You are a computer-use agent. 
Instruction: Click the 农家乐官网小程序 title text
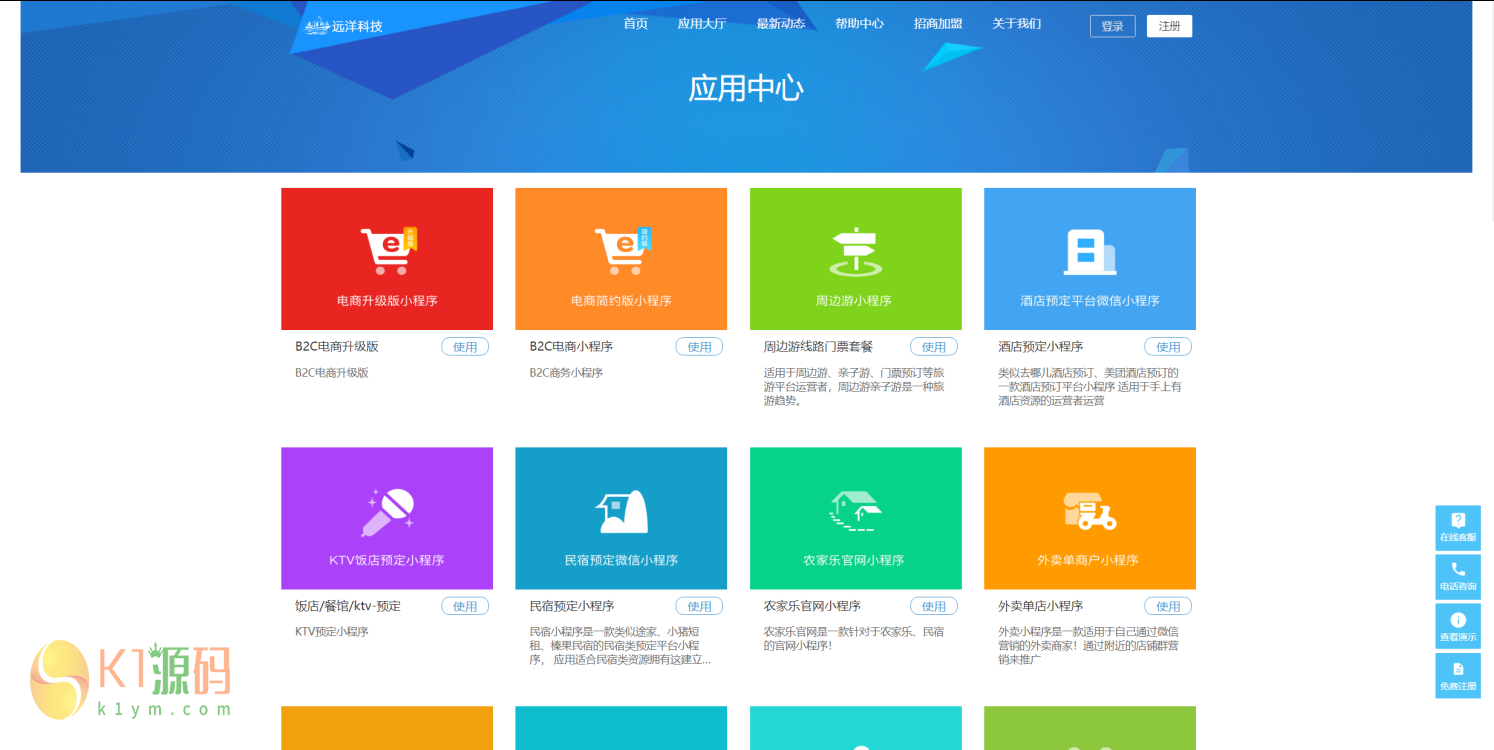click(812, 606)
